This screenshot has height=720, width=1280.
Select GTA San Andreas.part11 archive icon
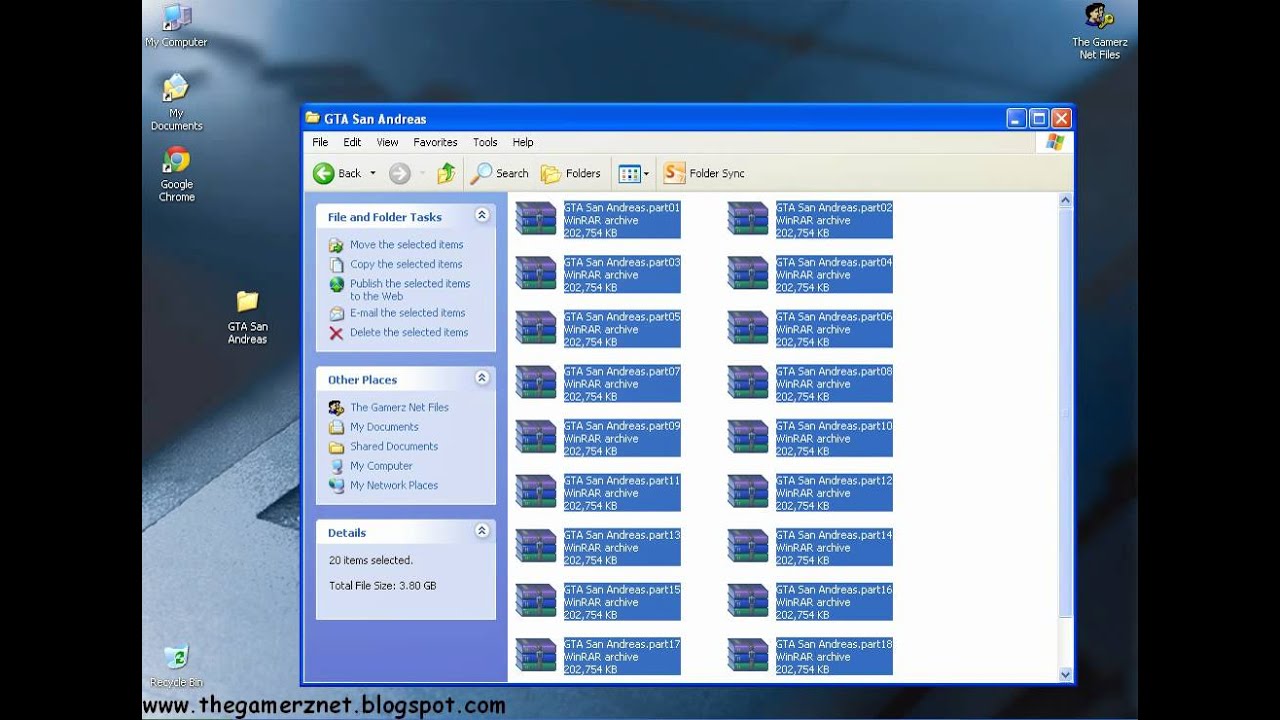point(536,492)
